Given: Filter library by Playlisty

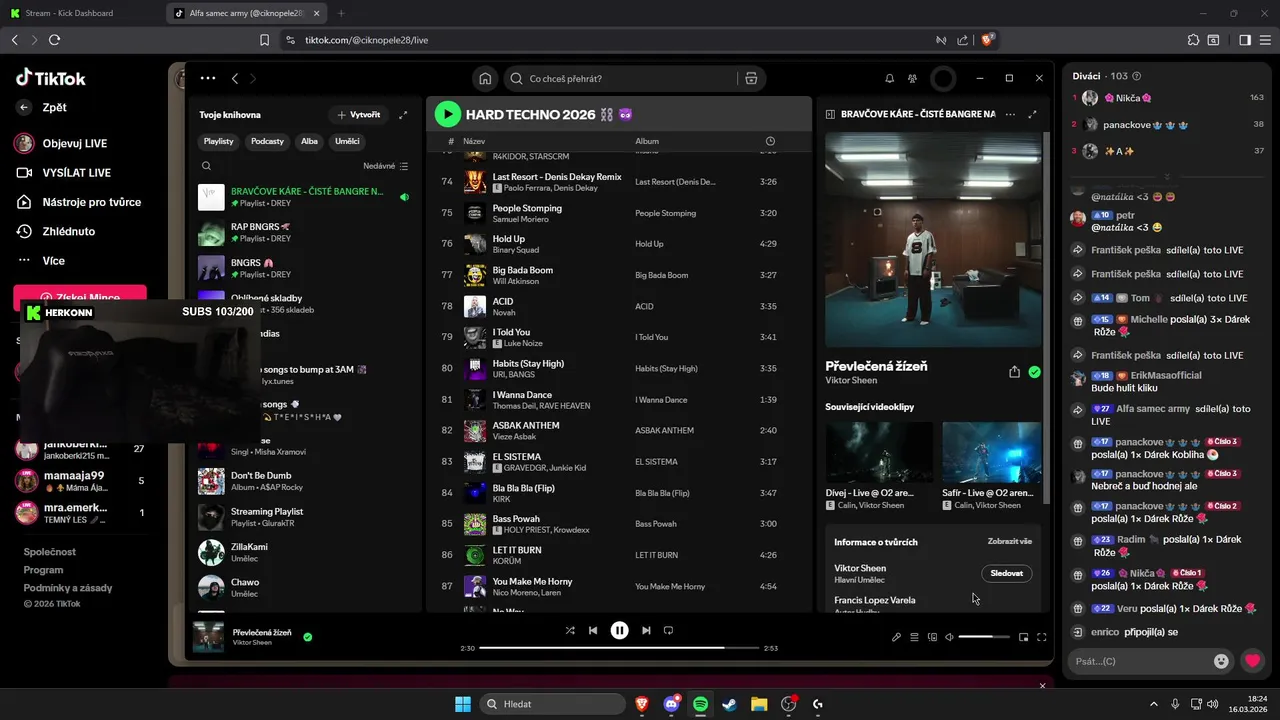Looking at the screenshot, I should (x=218, y=141).
